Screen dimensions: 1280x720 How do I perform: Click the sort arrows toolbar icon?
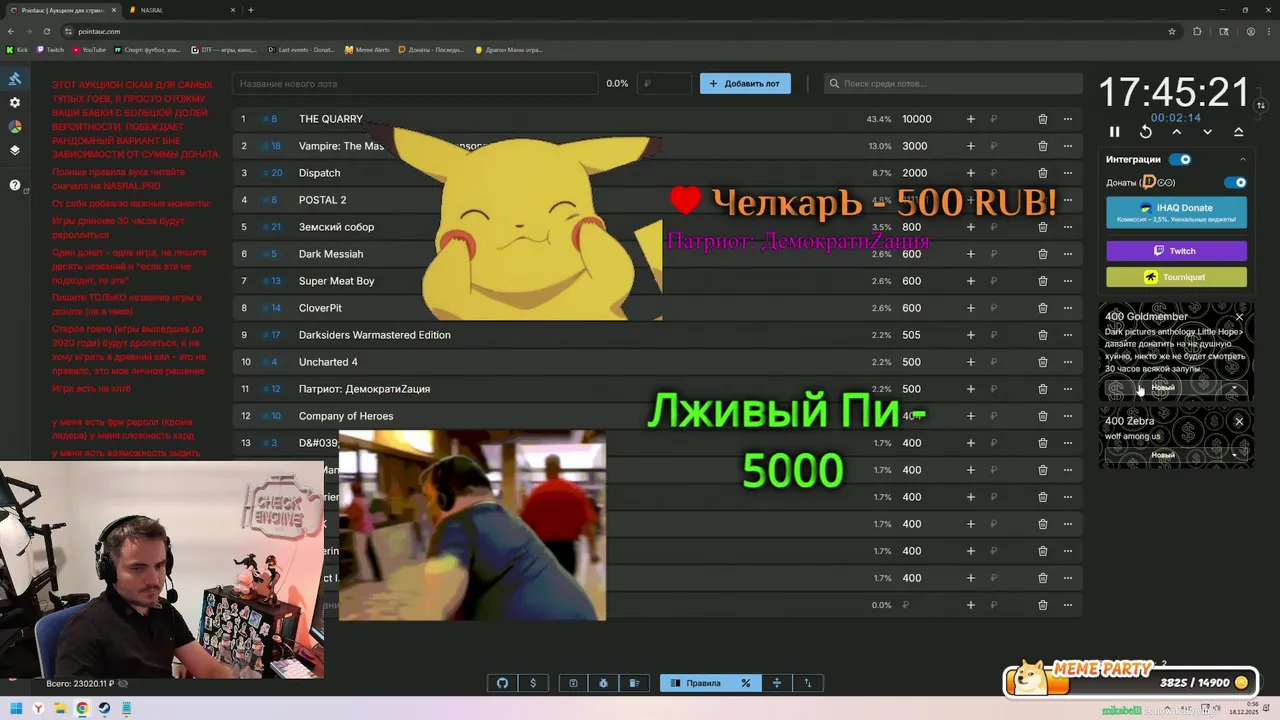pos(808,683)
